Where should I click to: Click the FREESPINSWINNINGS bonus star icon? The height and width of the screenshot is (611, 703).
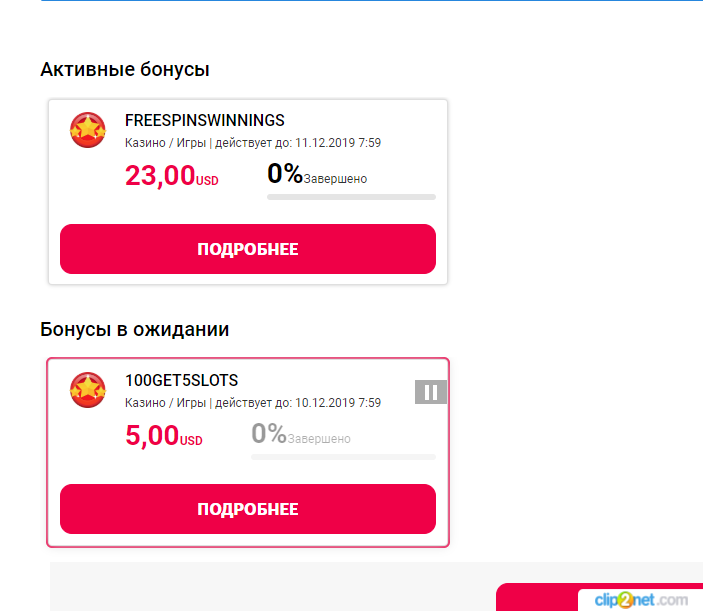[88, 130]
